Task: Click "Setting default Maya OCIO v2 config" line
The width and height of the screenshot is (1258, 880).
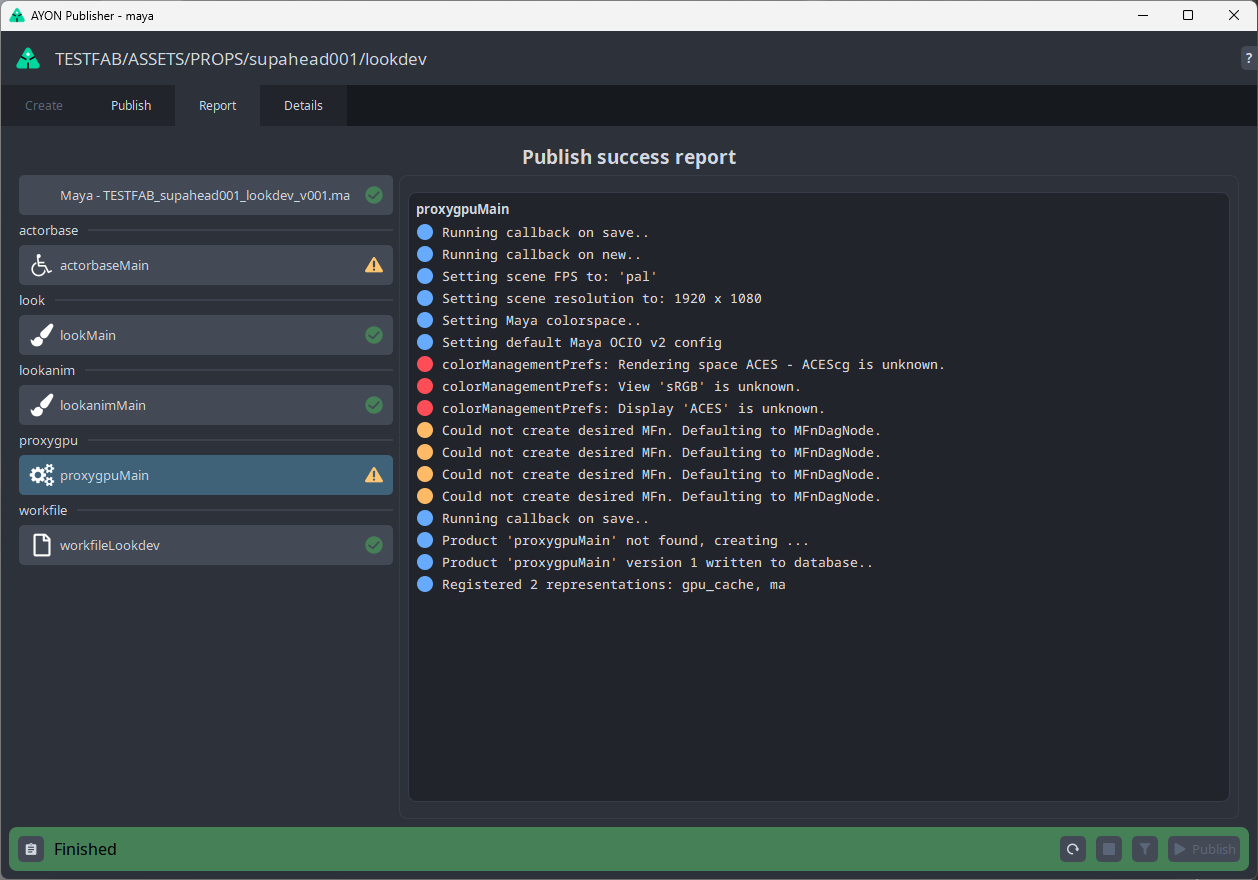Action: point(582,342)
